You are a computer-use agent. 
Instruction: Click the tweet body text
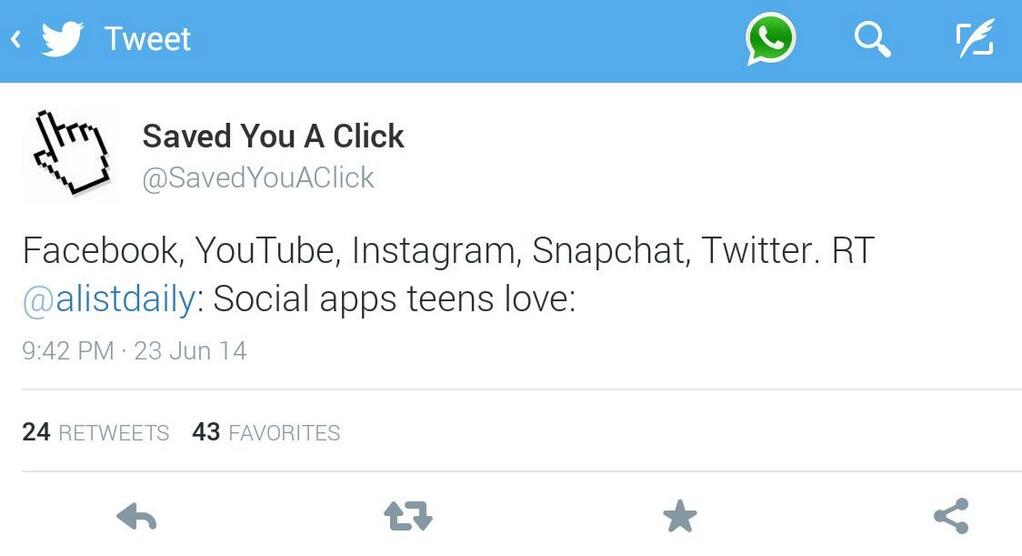tap(448, 274)
